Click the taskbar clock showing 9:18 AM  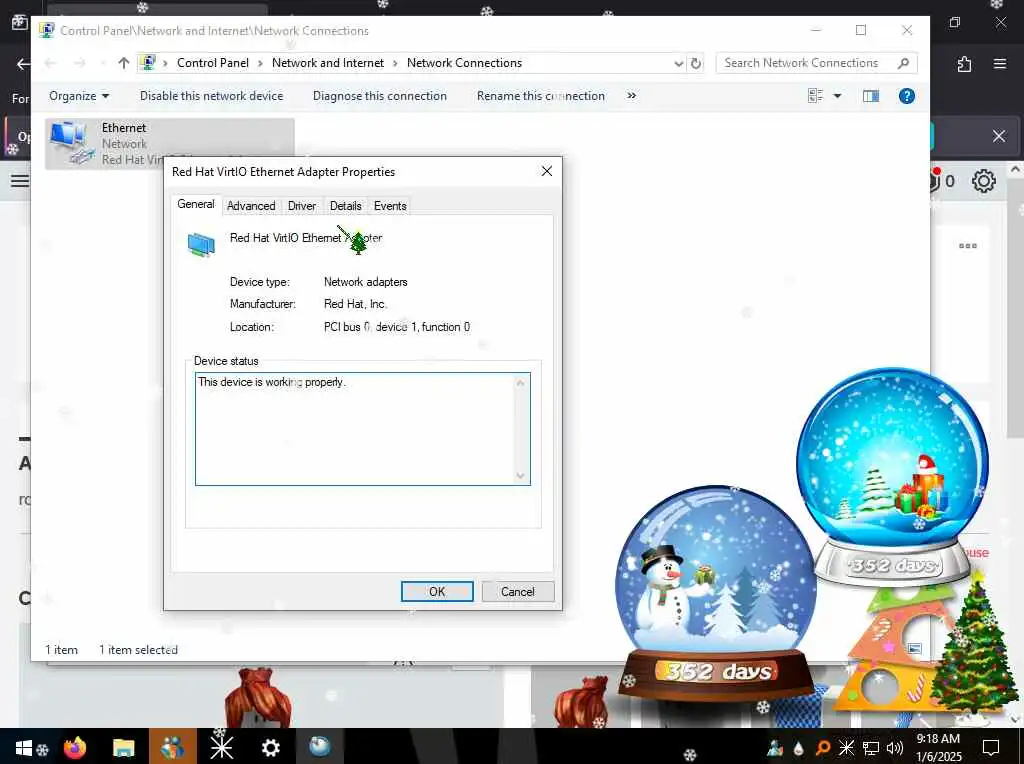click(x=938, y=747)
